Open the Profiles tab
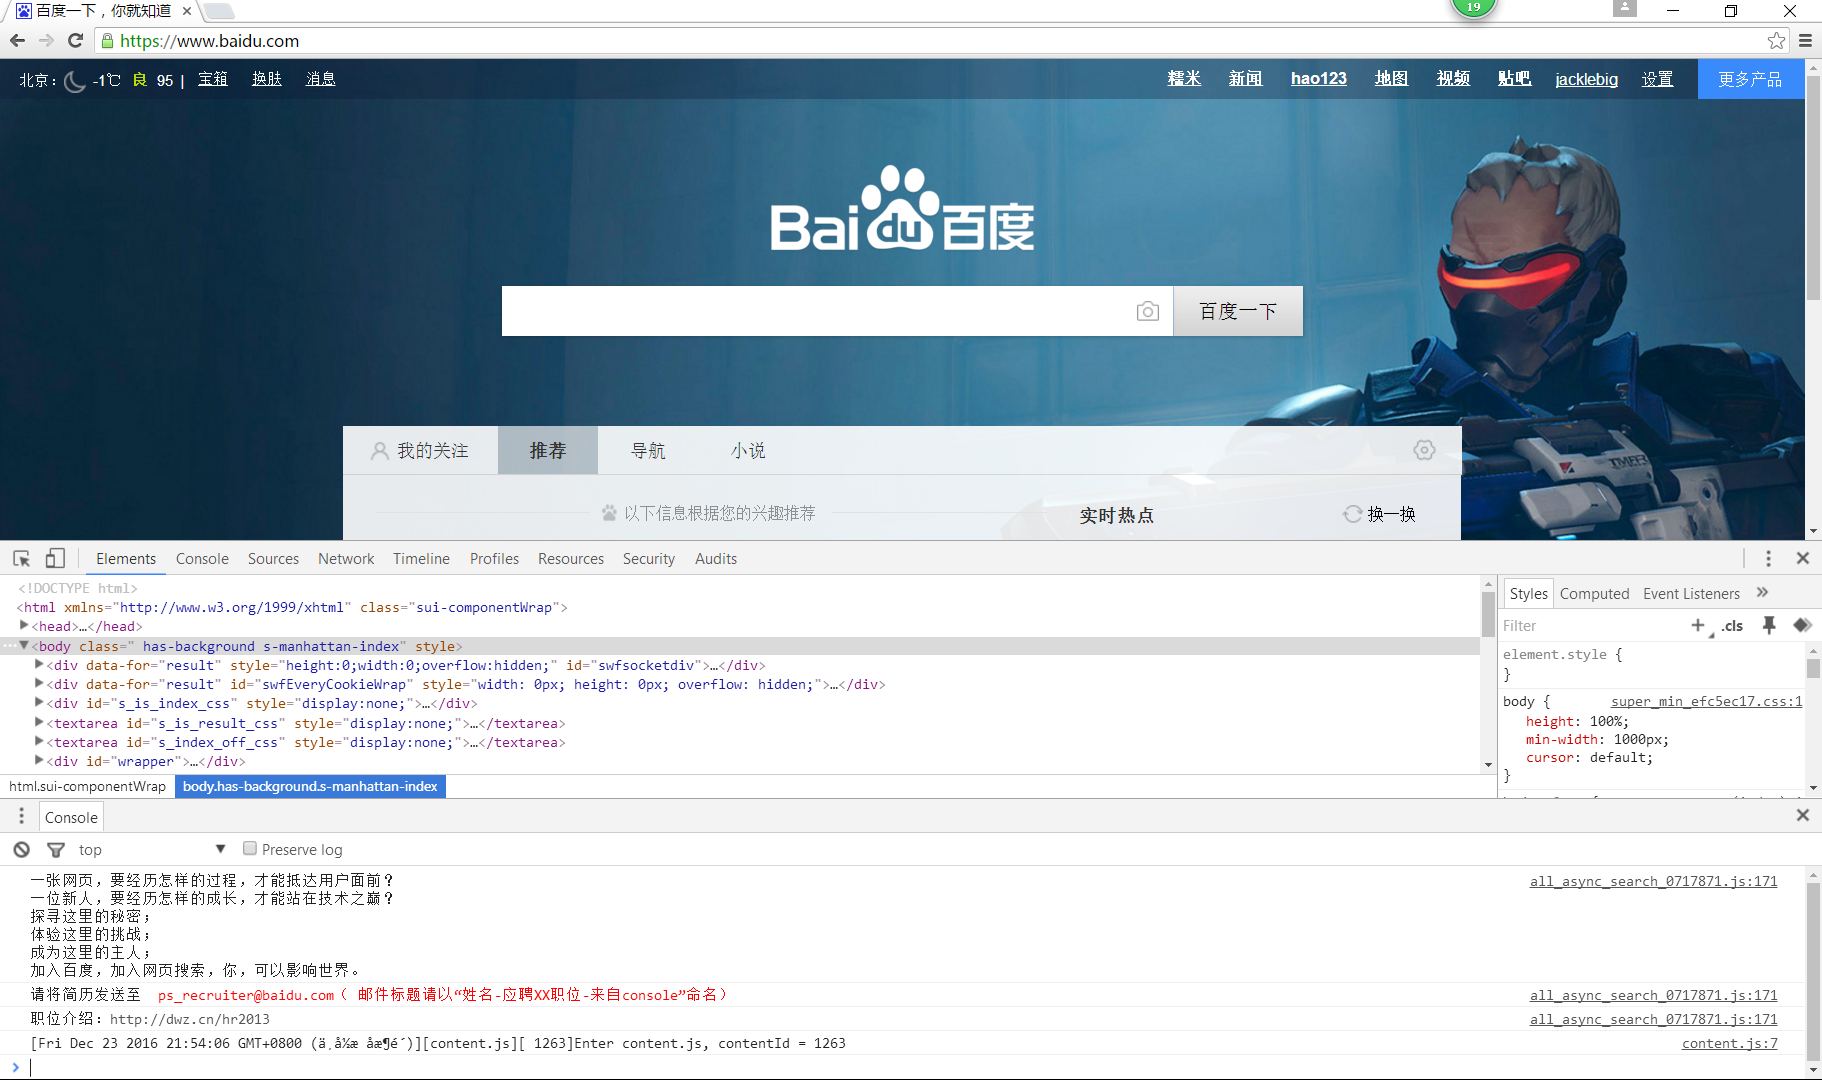The image size is (1822, 1080). [x=494, y=558]
